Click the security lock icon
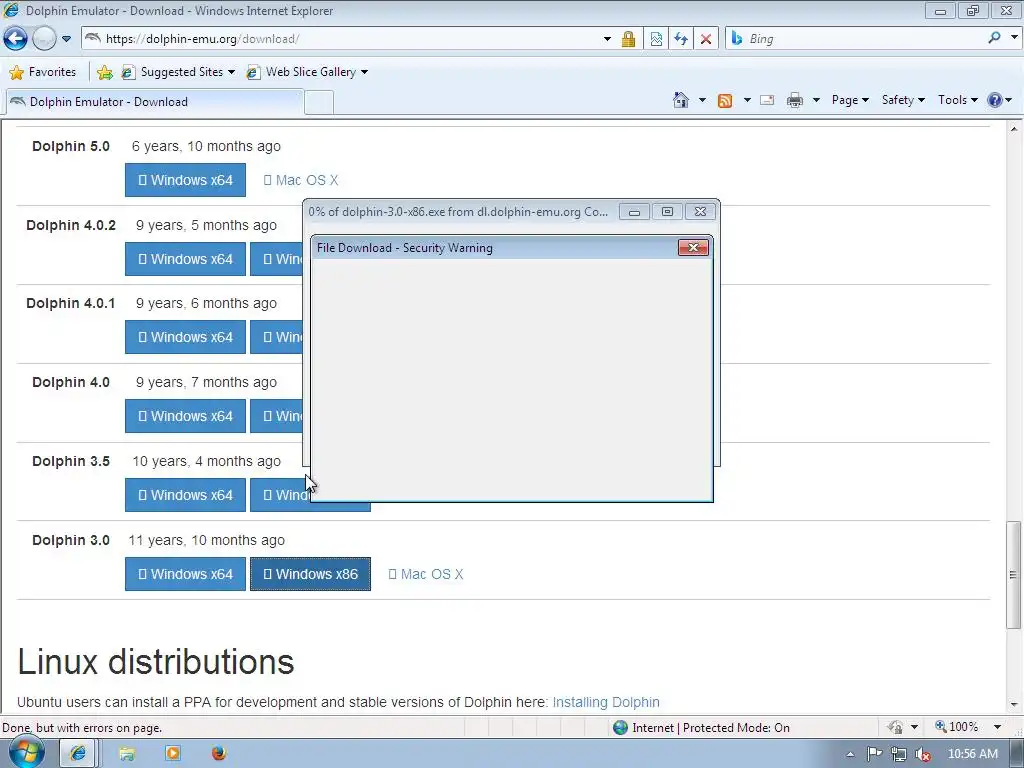This screenshot has width=1024, height=768. click(628, 39)
